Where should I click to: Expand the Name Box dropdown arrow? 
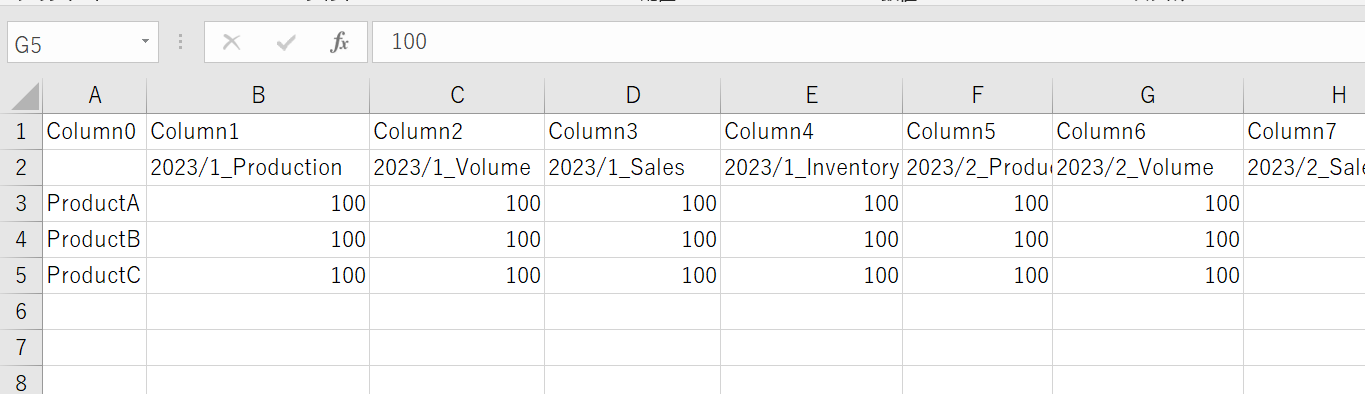pyautogui.click(x=145, y=42)
